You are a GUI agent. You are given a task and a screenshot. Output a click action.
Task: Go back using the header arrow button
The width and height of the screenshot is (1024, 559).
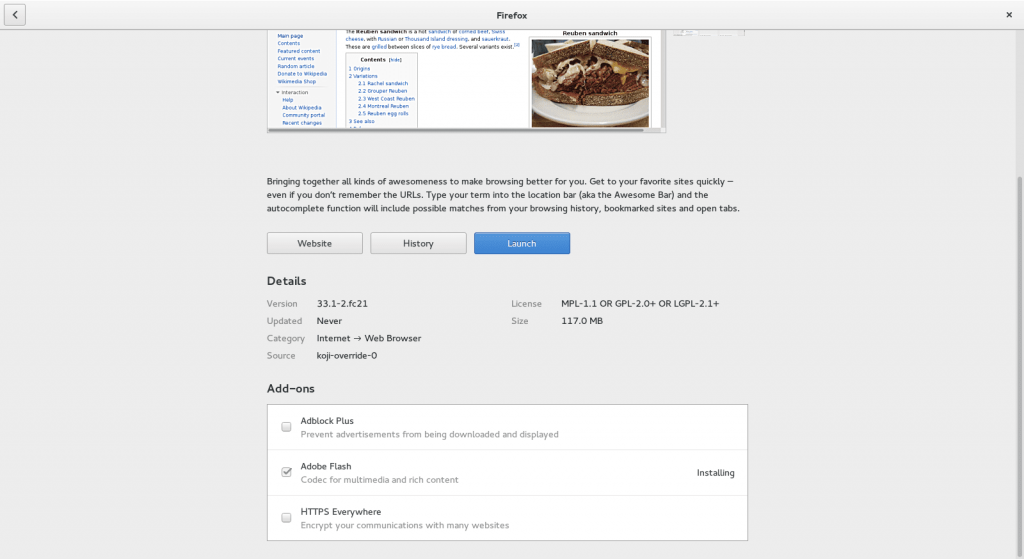coord(15,14)
